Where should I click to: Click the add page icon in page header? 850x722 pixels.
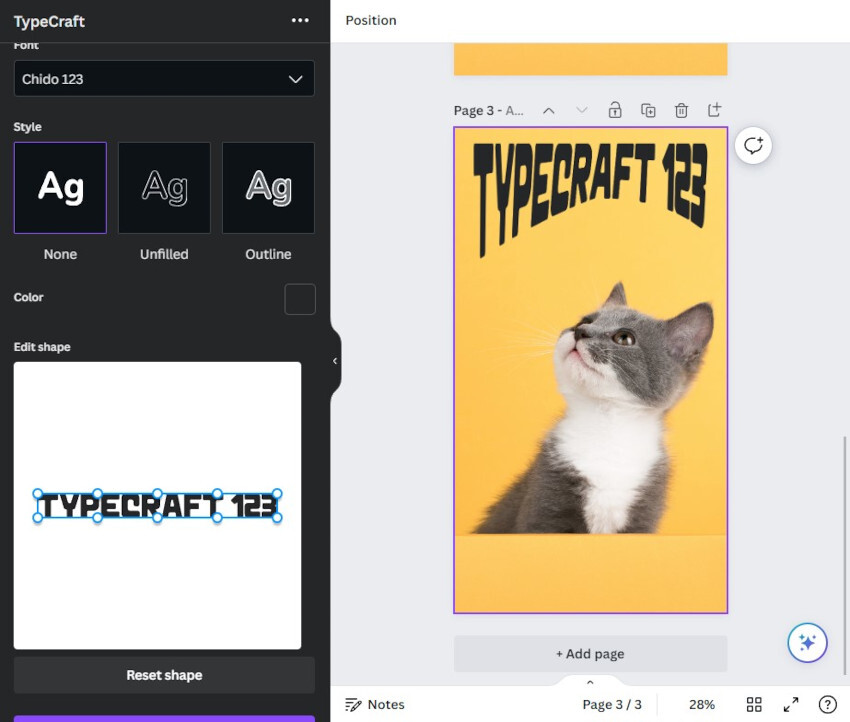point(714,110)
